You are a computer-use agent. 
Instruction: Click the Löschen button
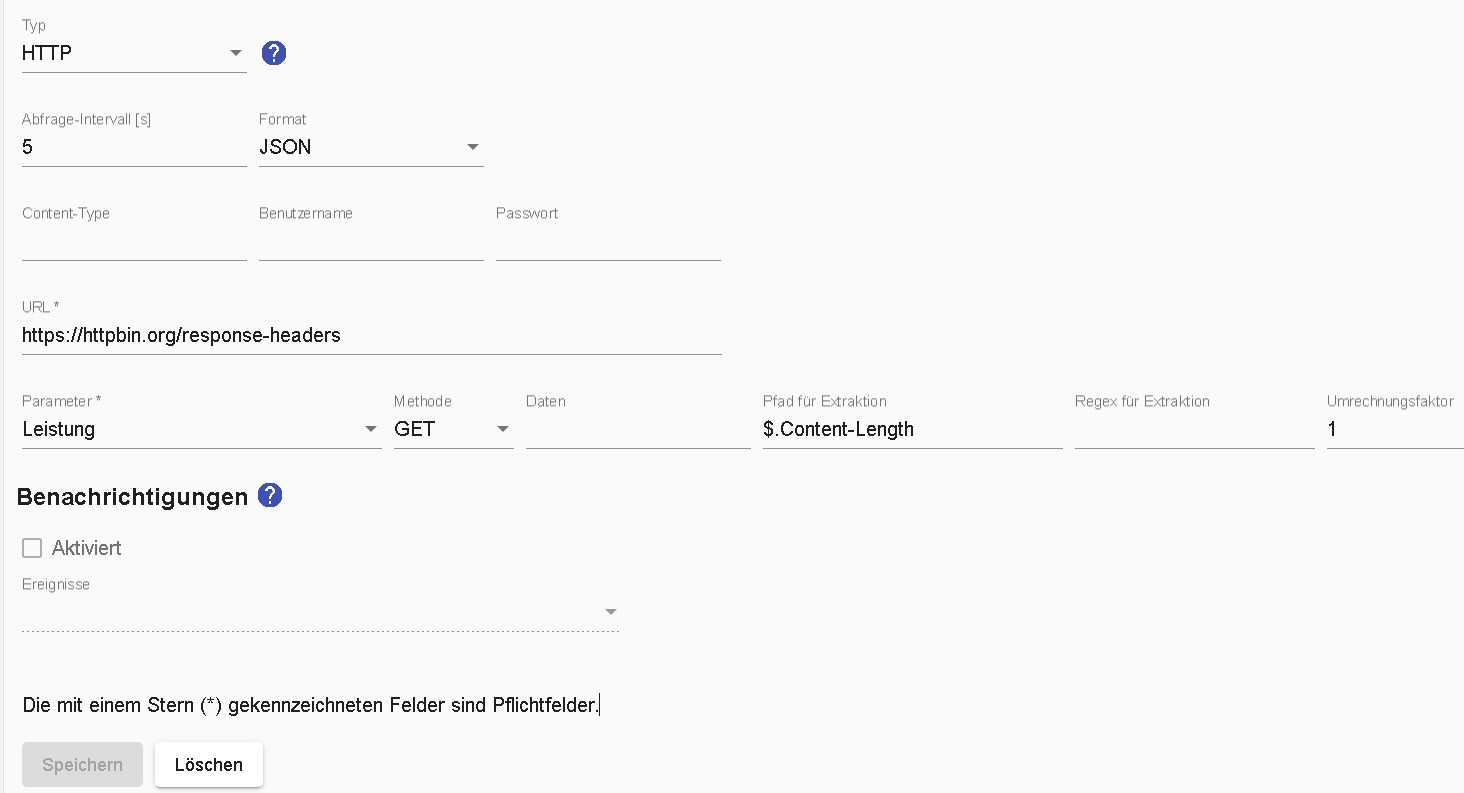point(209,765)
